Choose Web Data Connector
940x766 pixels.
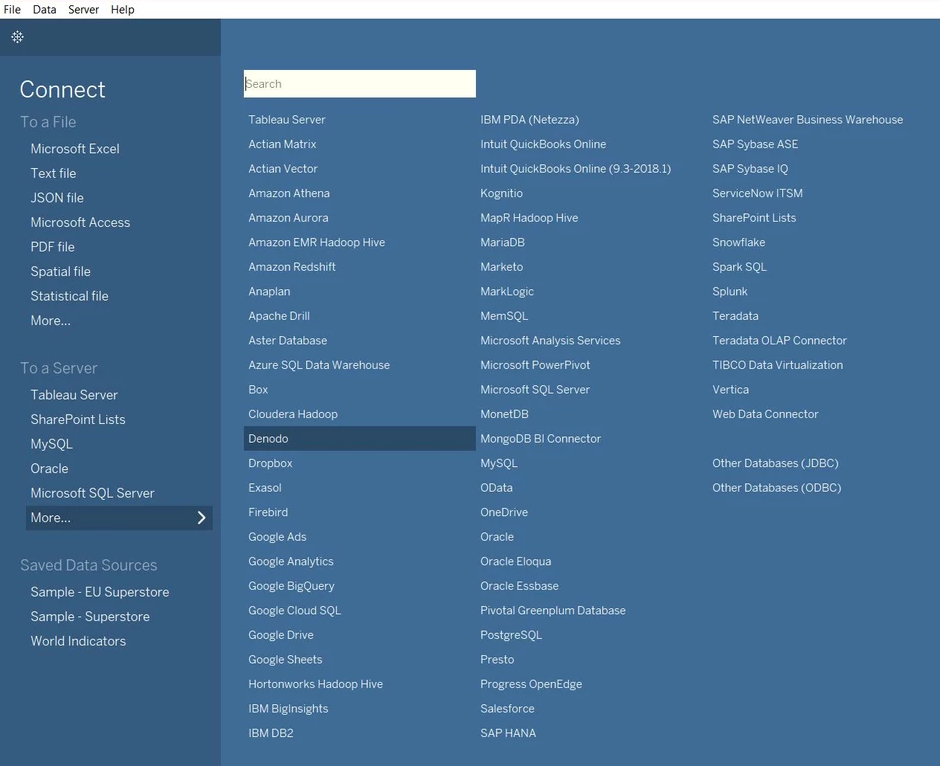[x=765, y=414]
